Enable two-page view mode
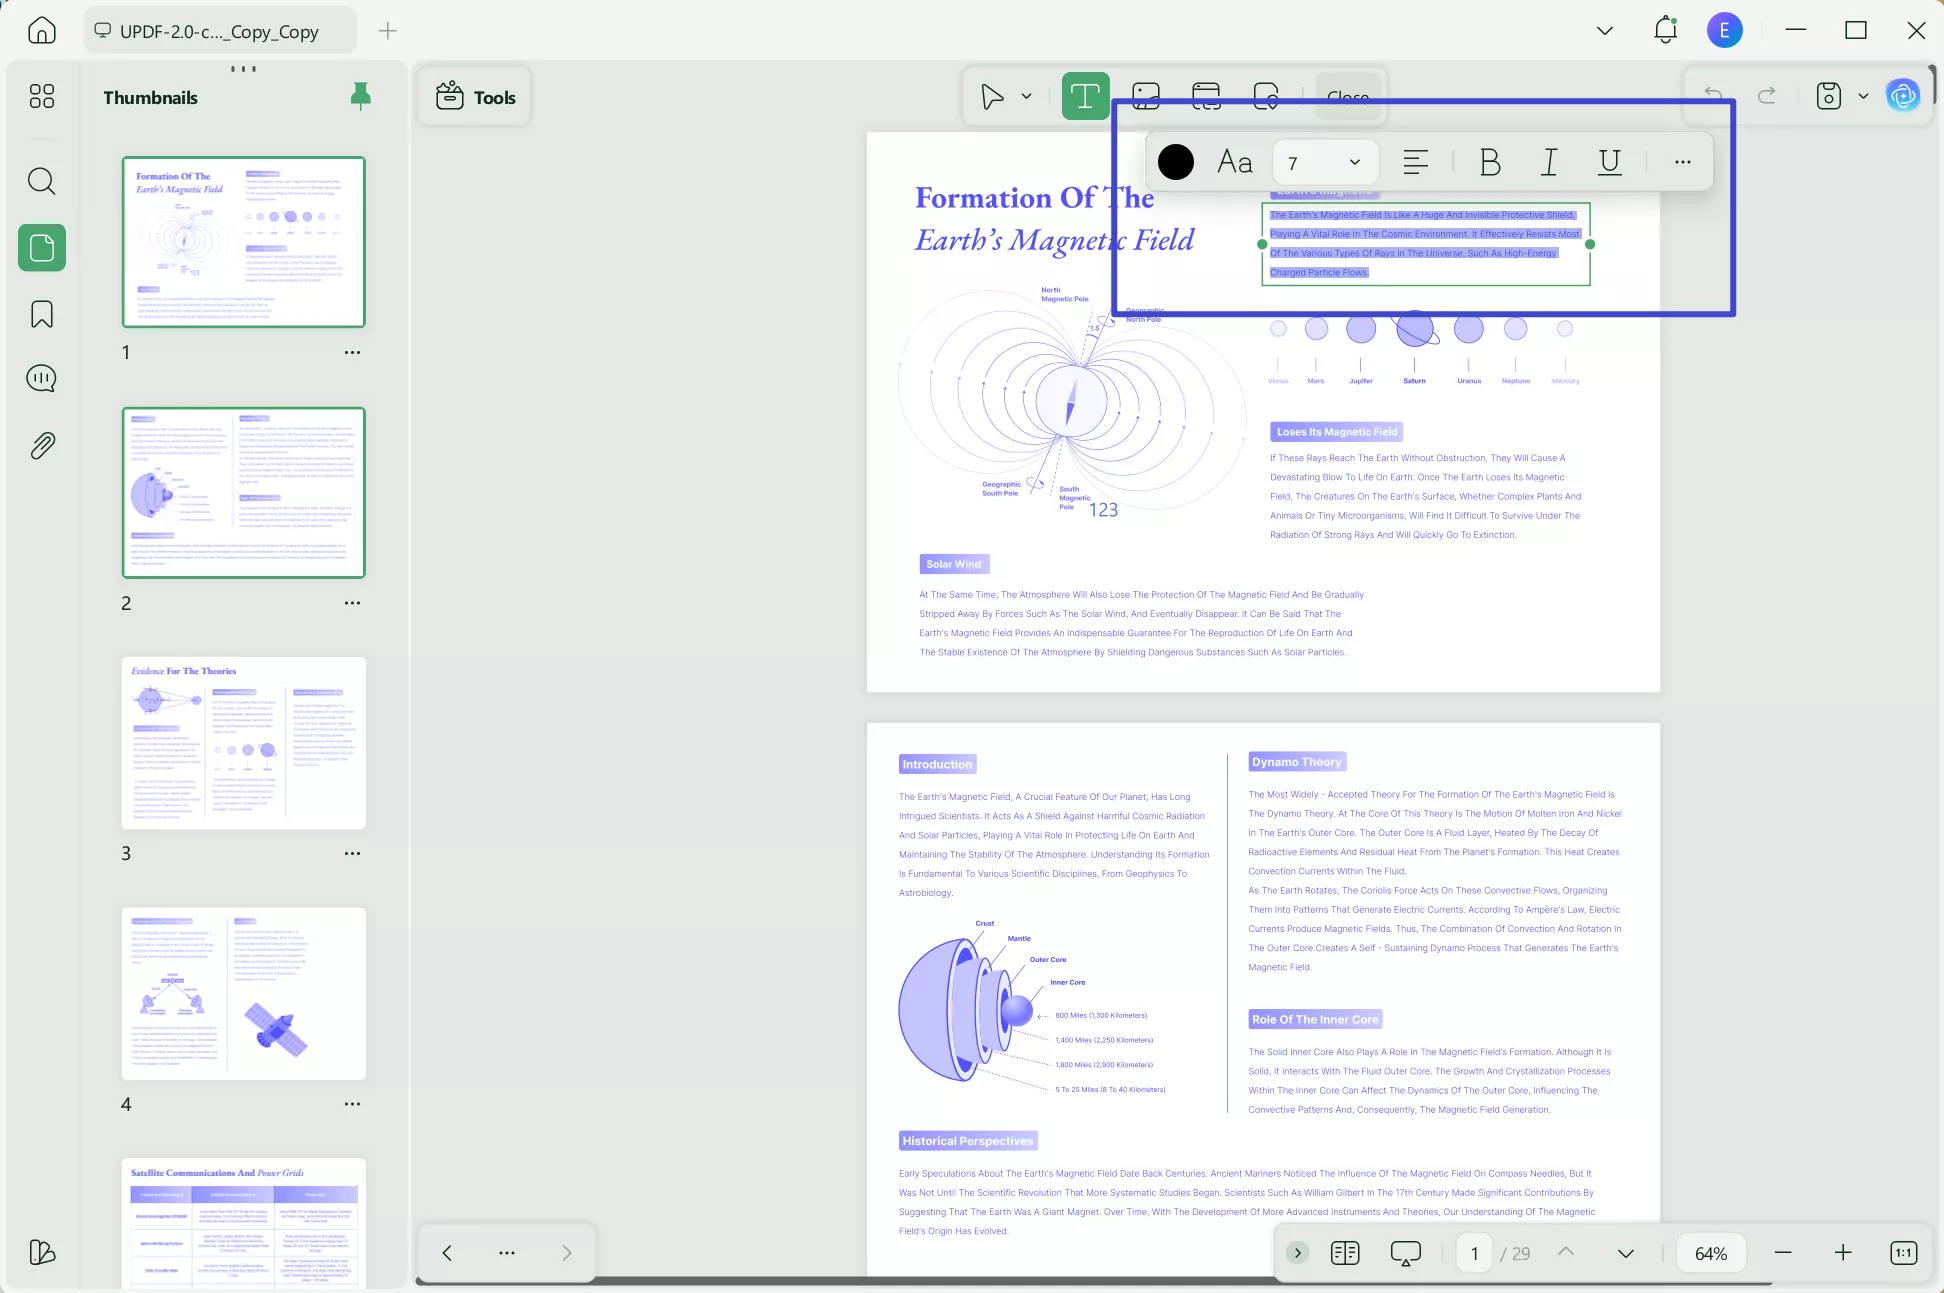The width and height of the screenshot is (1944, 1293). pyautogui.click(x=1344, y=1252)
